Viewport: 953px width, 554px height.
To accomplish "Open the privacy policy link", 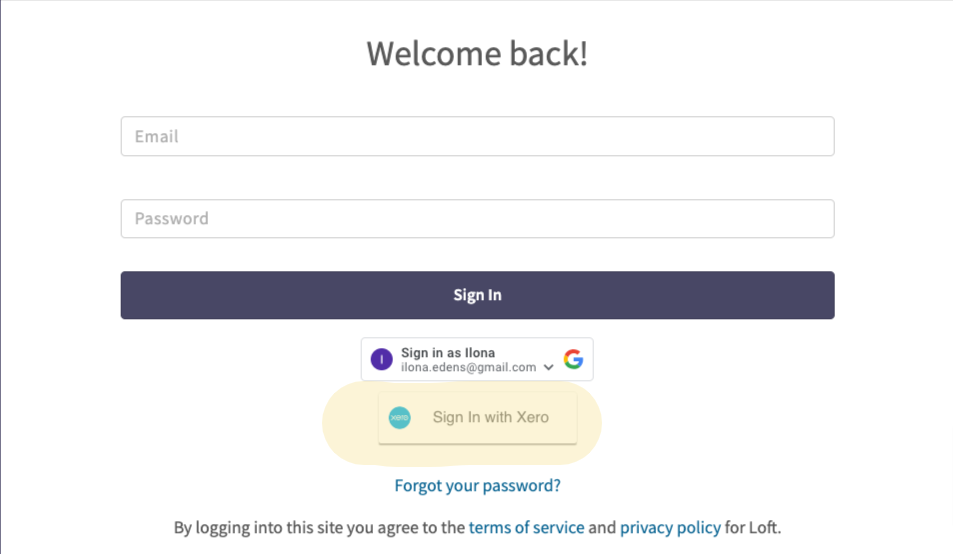I will [x=670, y=527].
